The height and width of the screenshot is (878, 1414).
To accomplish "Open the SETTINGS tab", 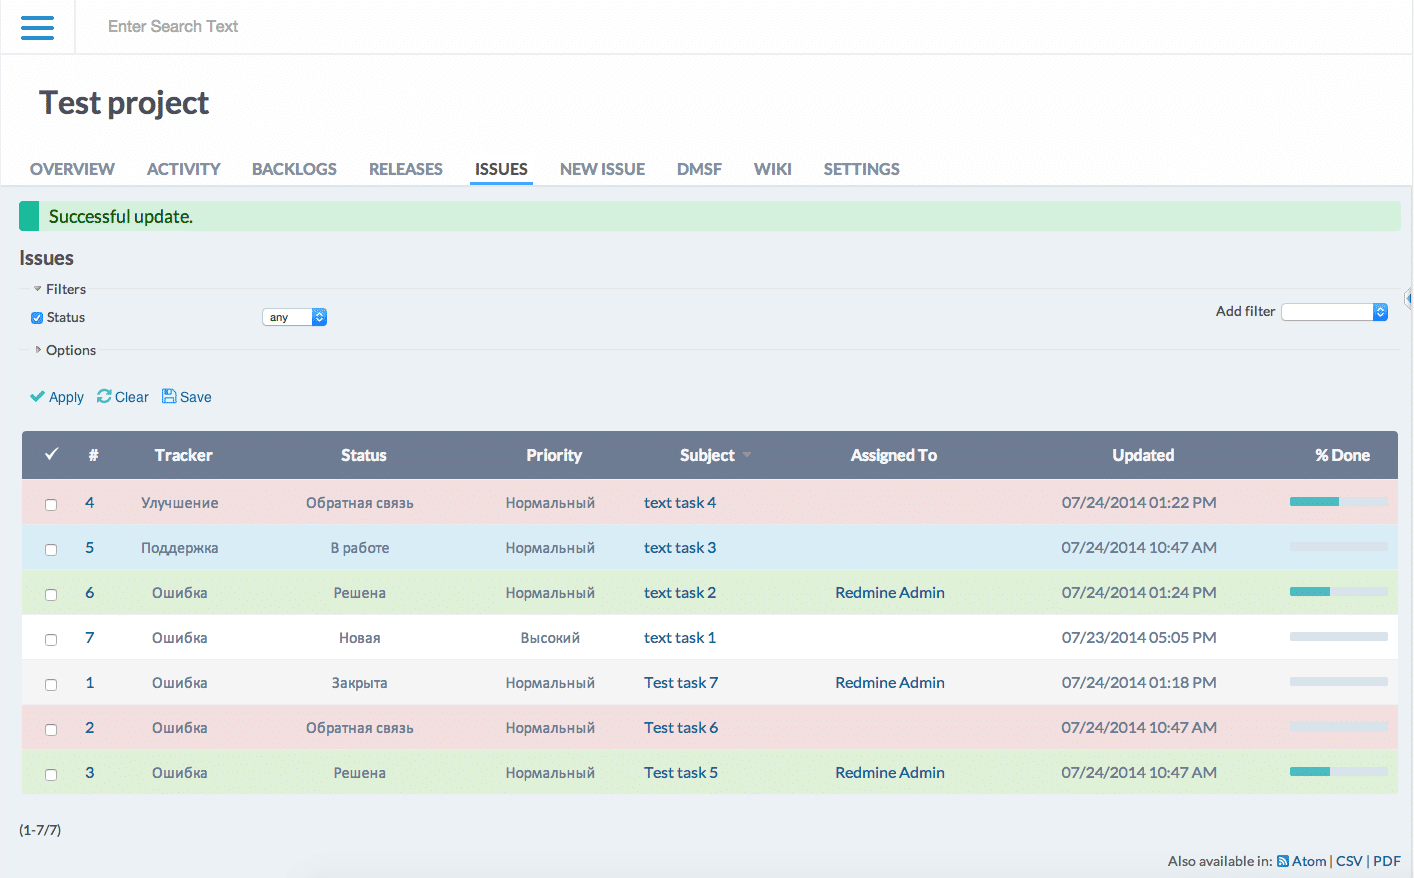I will point(861,168).
